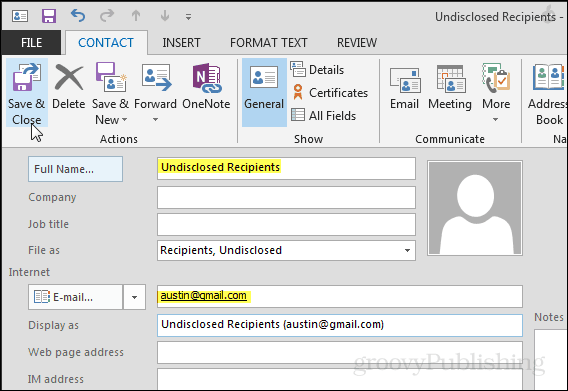
Task: Click the Redo arrow in quick access toolbar
Action: click(107, 16)
